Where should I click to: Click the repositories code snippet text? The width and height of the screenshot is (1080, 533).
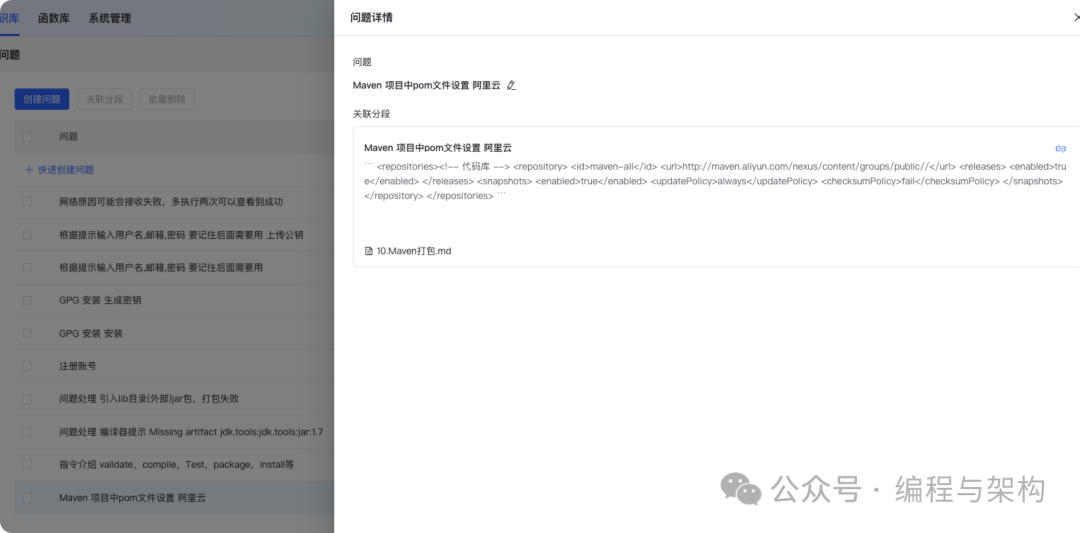[716, 181]
